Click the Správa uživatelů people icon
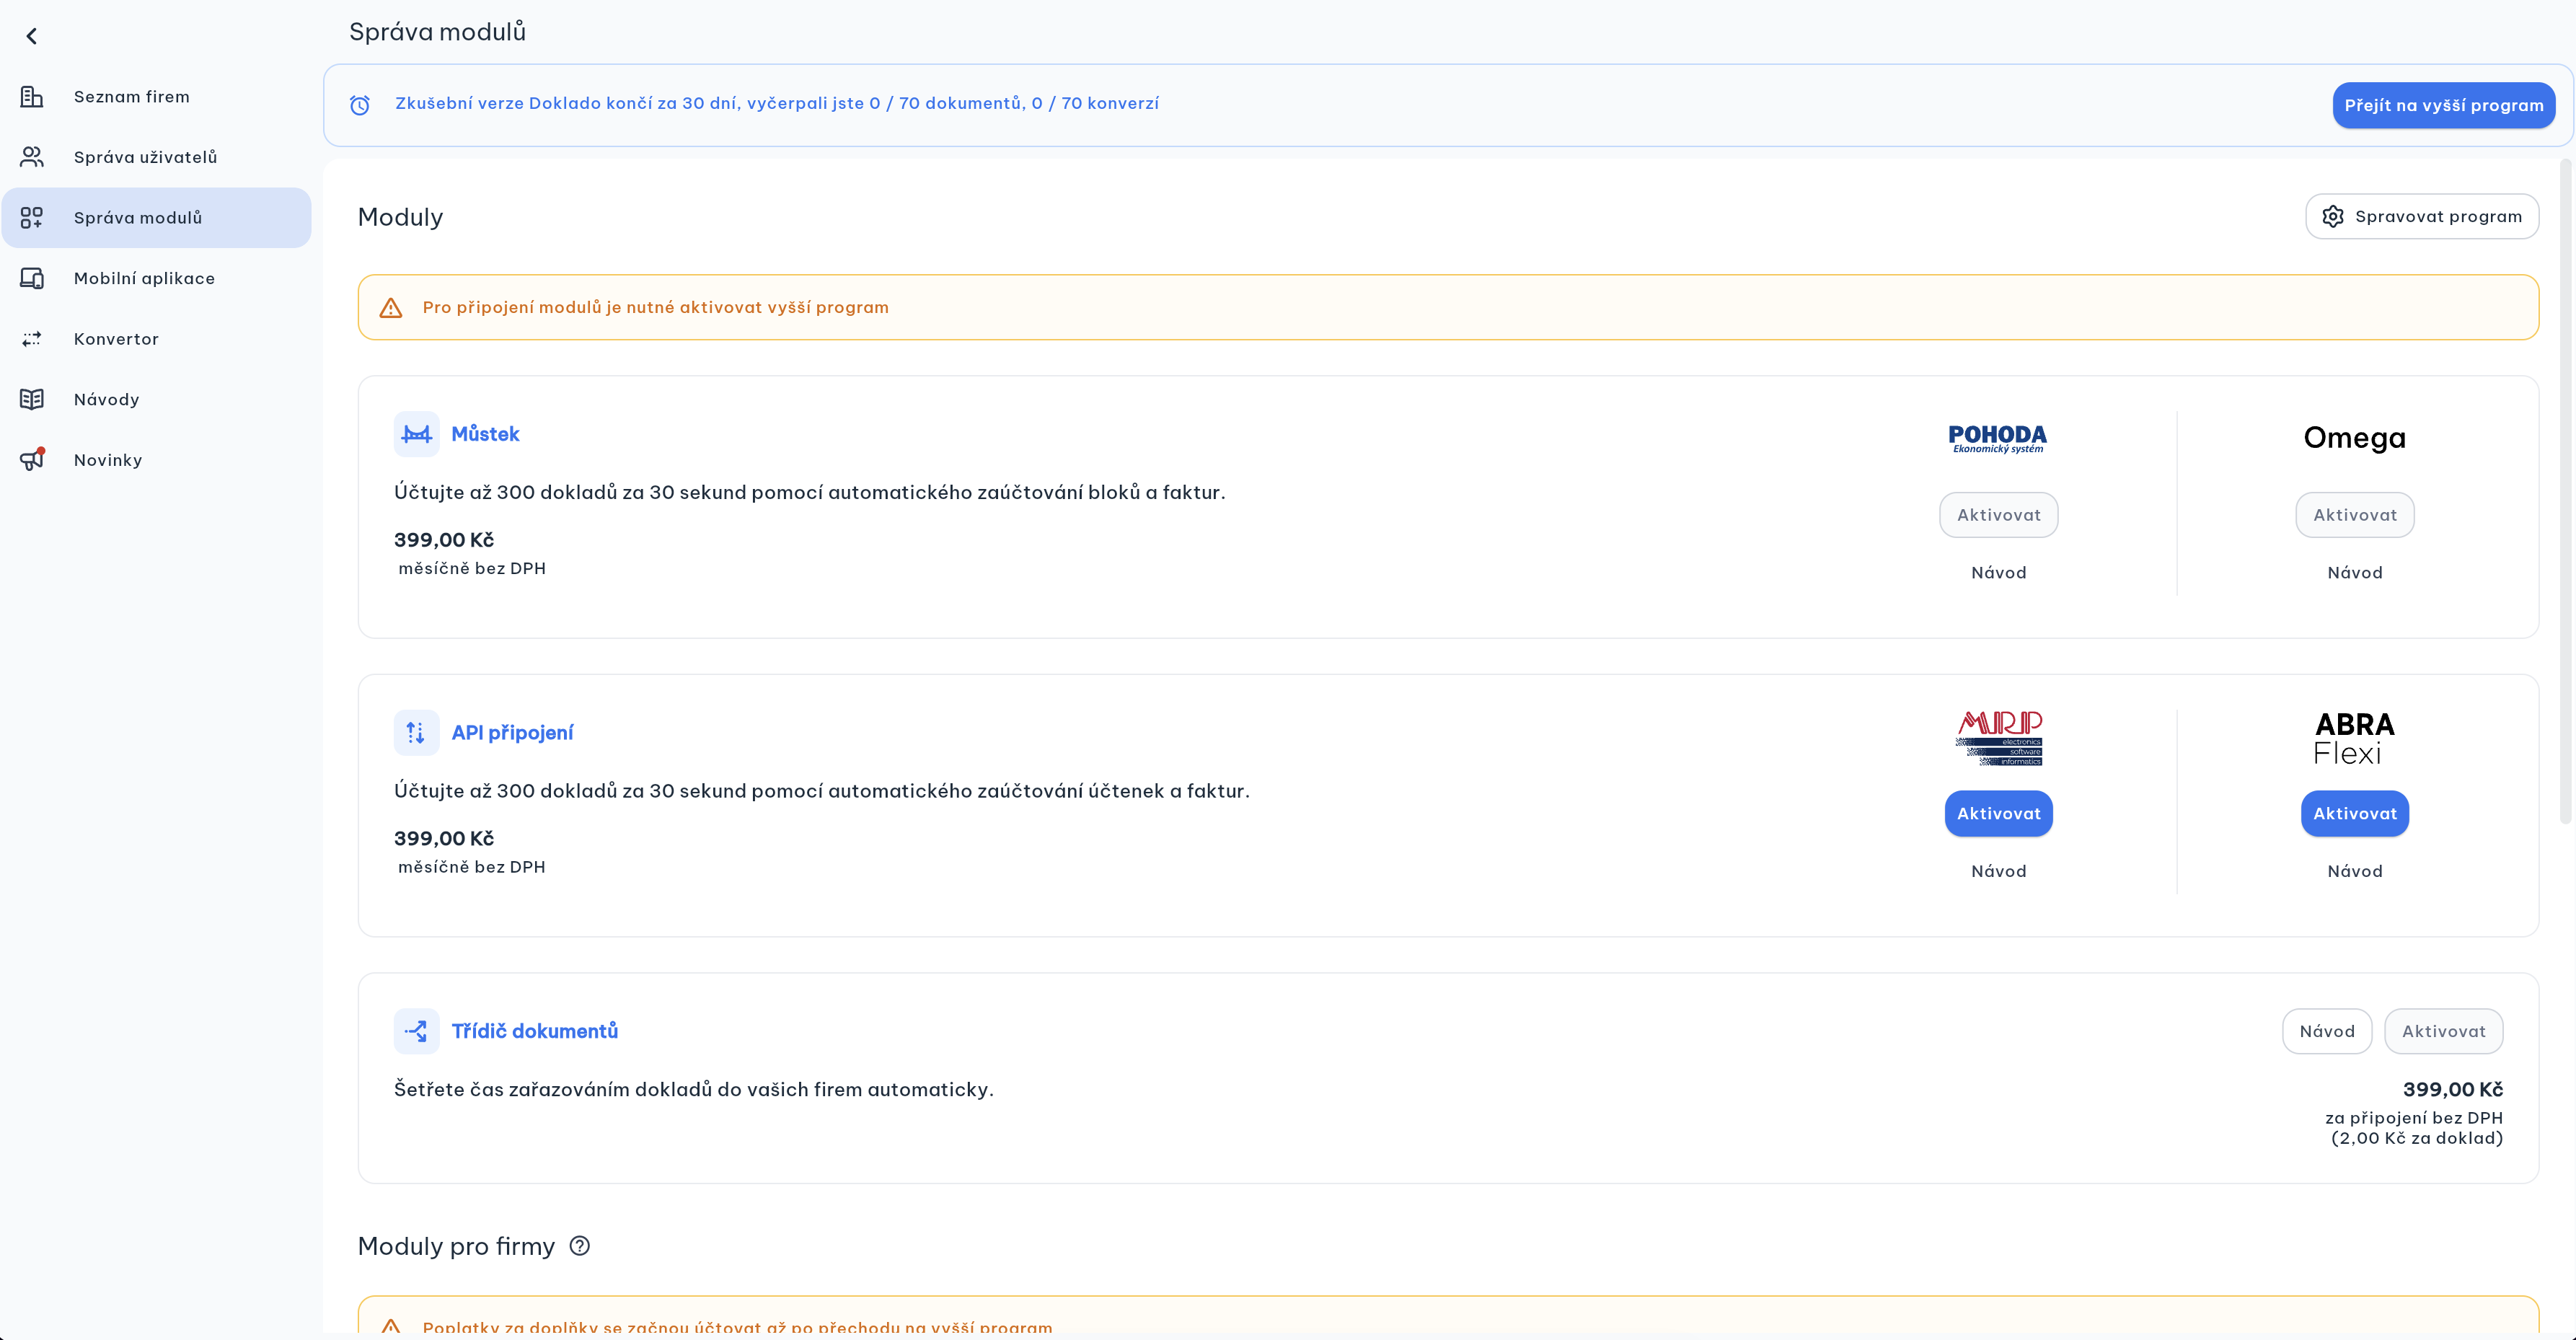Viewport: 2576px width, 1340px height. [x=32, y=157]
